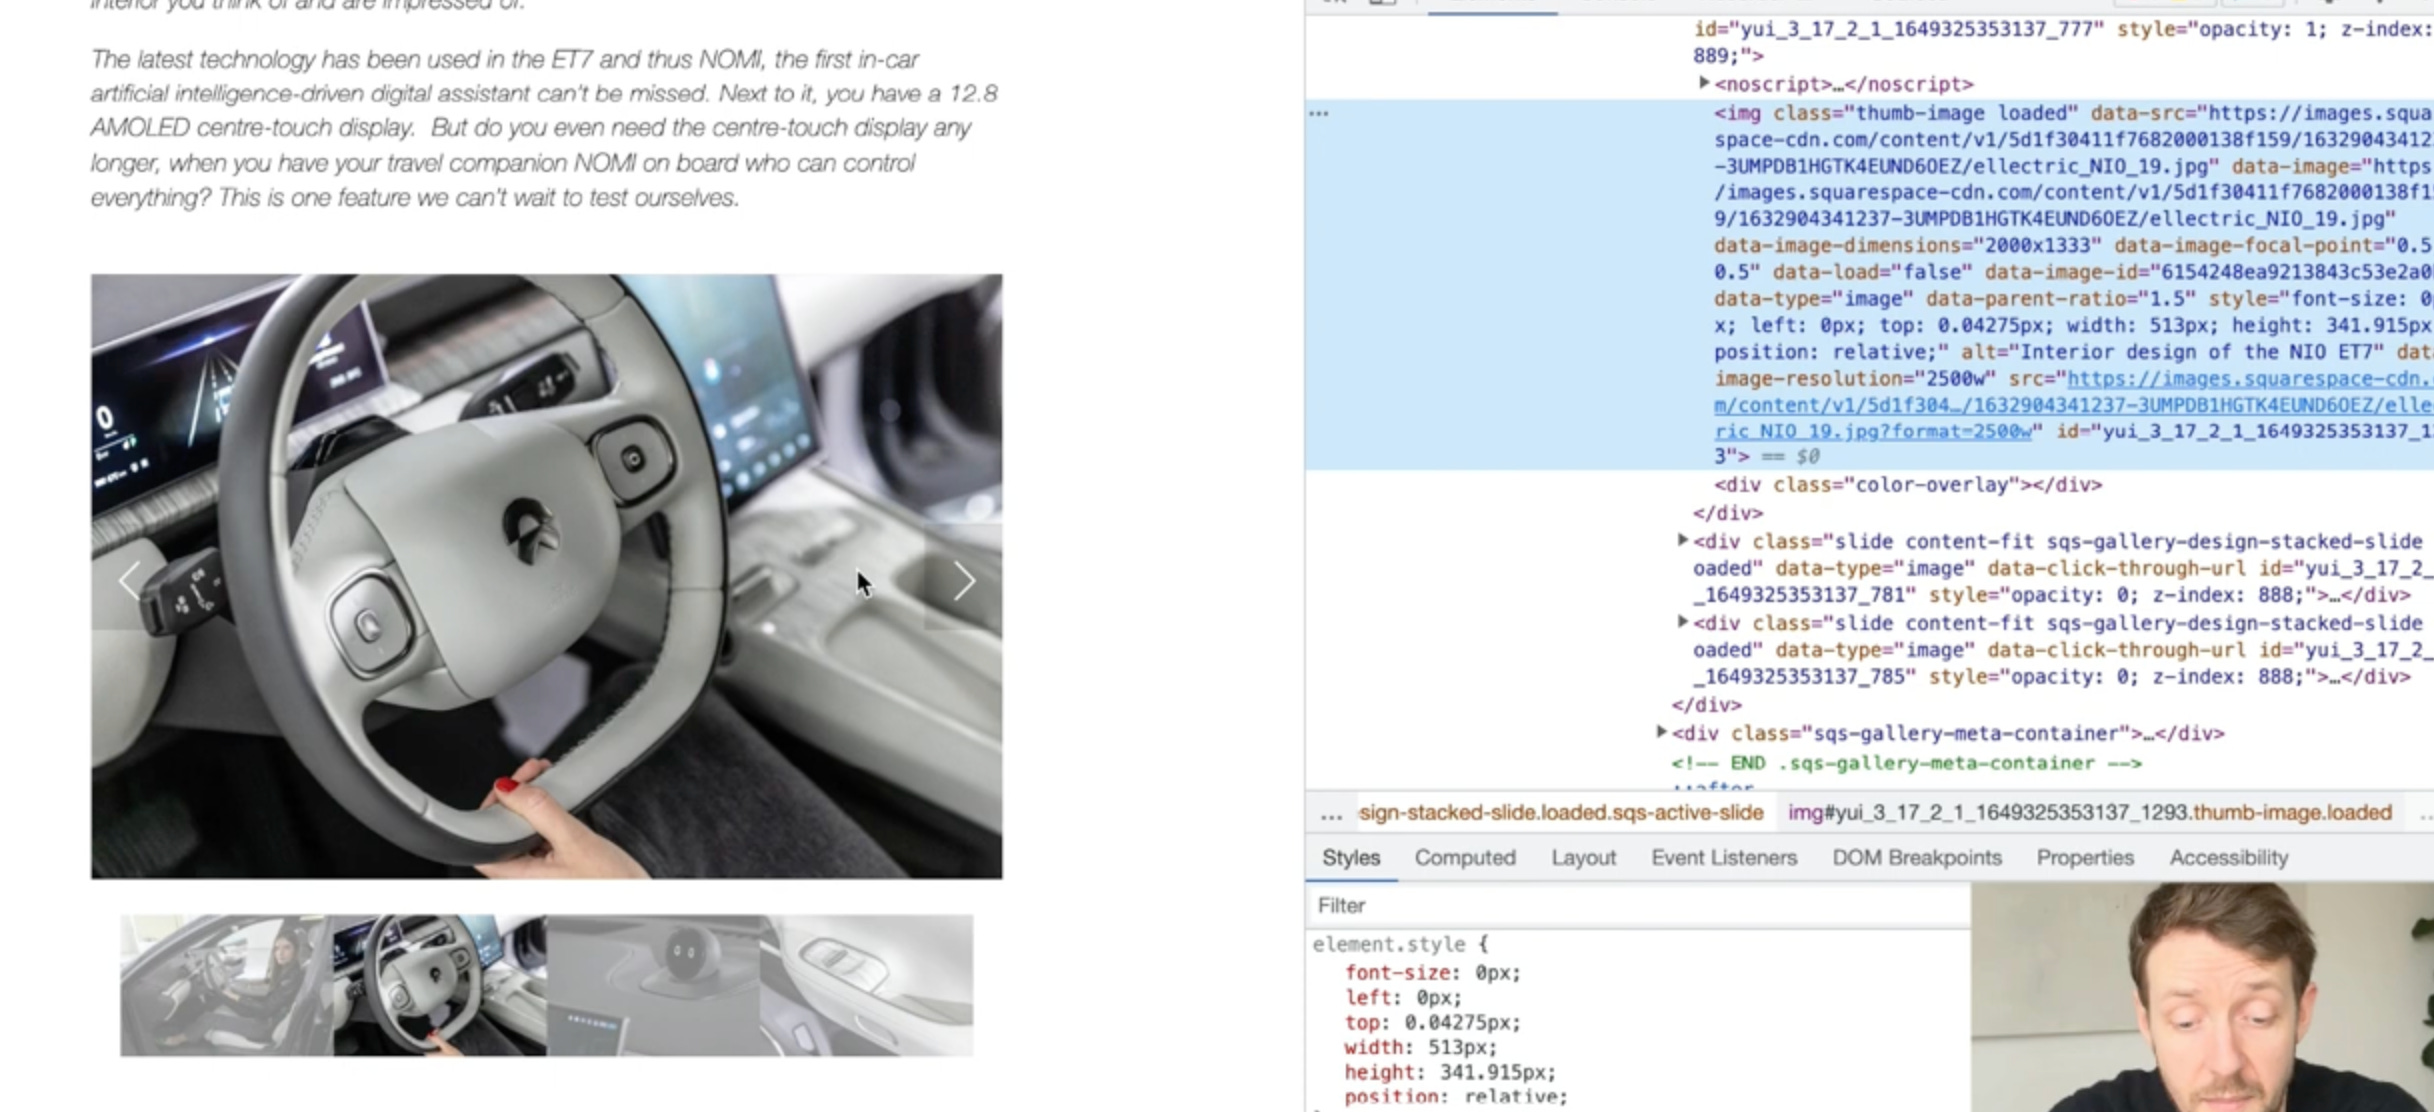Select the img thumb-image breadcrumb item
2434x1112 pixels.
click(2089, 813)
